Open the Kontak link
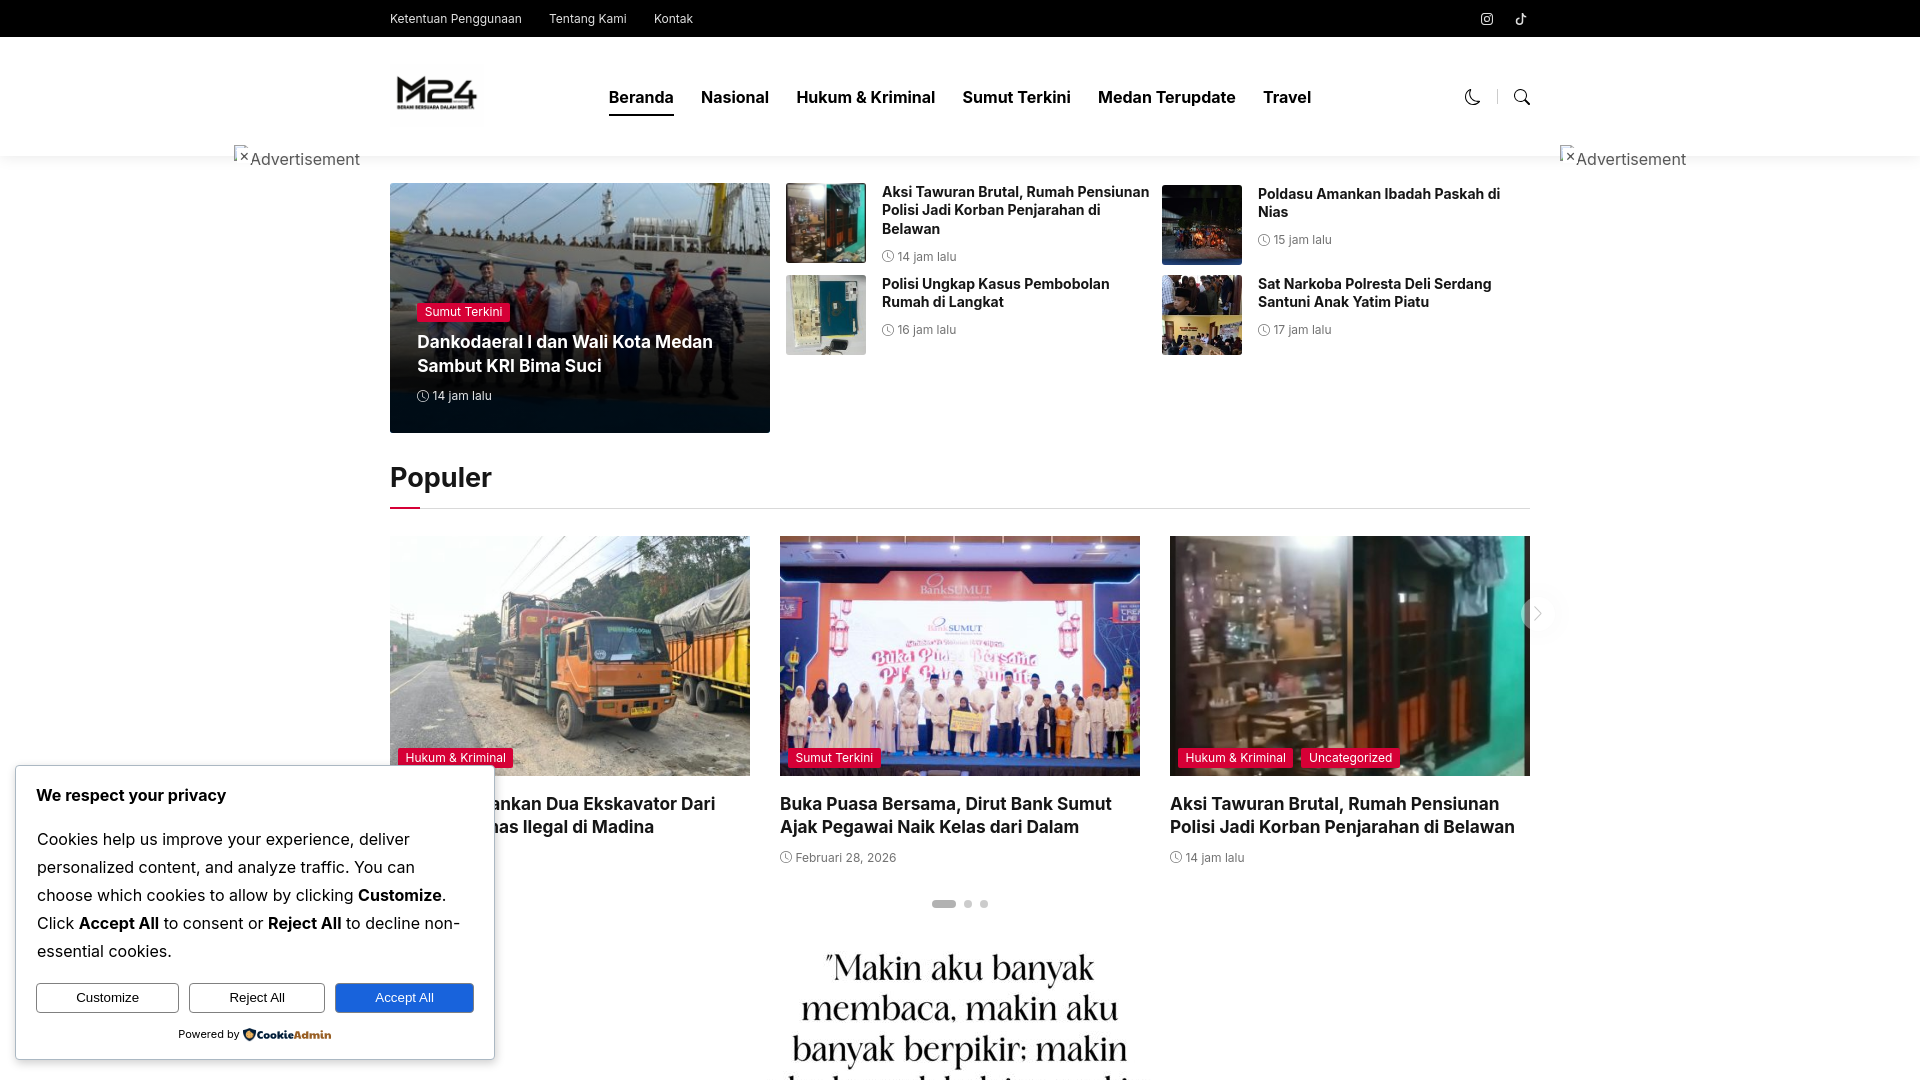Image resolution: width=1920 pixels, height=1080 pixels. [673, 19]
